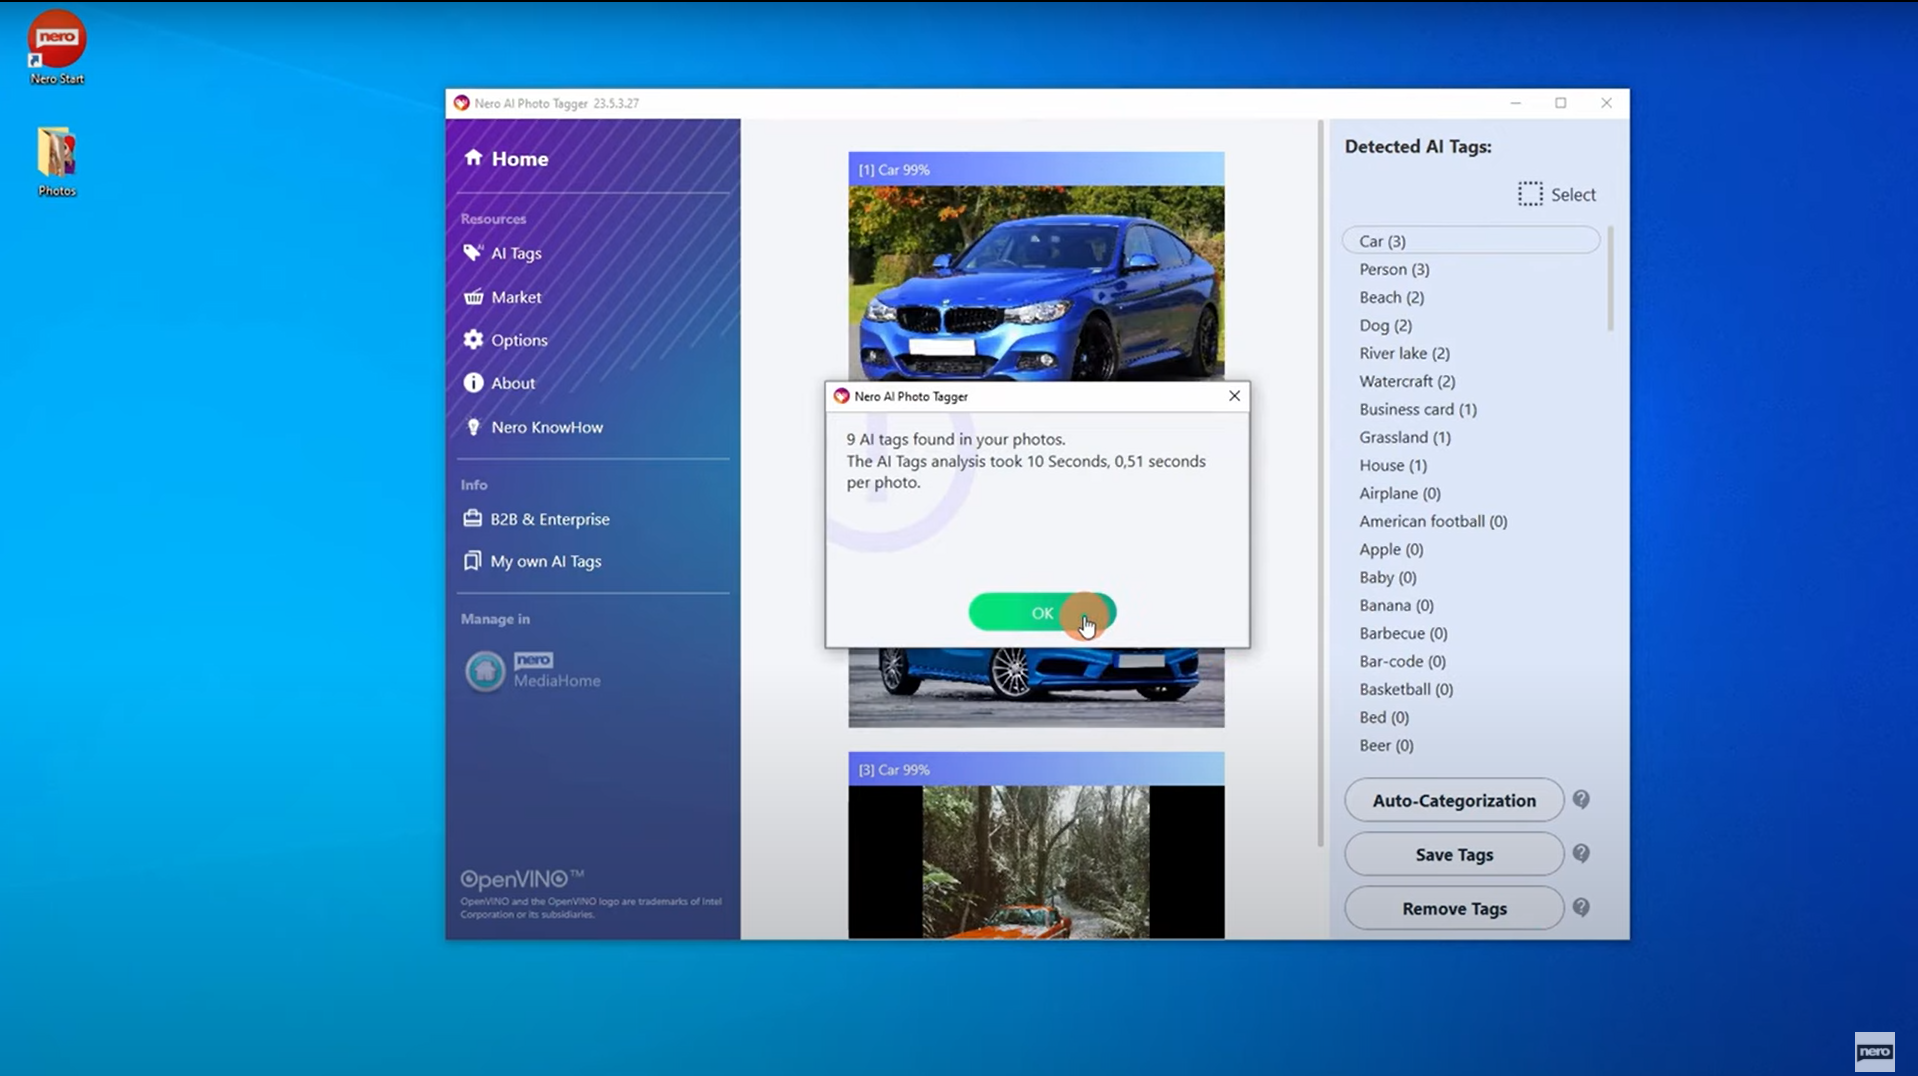
Task: Open the Home menu item
Action: (519, 159)
